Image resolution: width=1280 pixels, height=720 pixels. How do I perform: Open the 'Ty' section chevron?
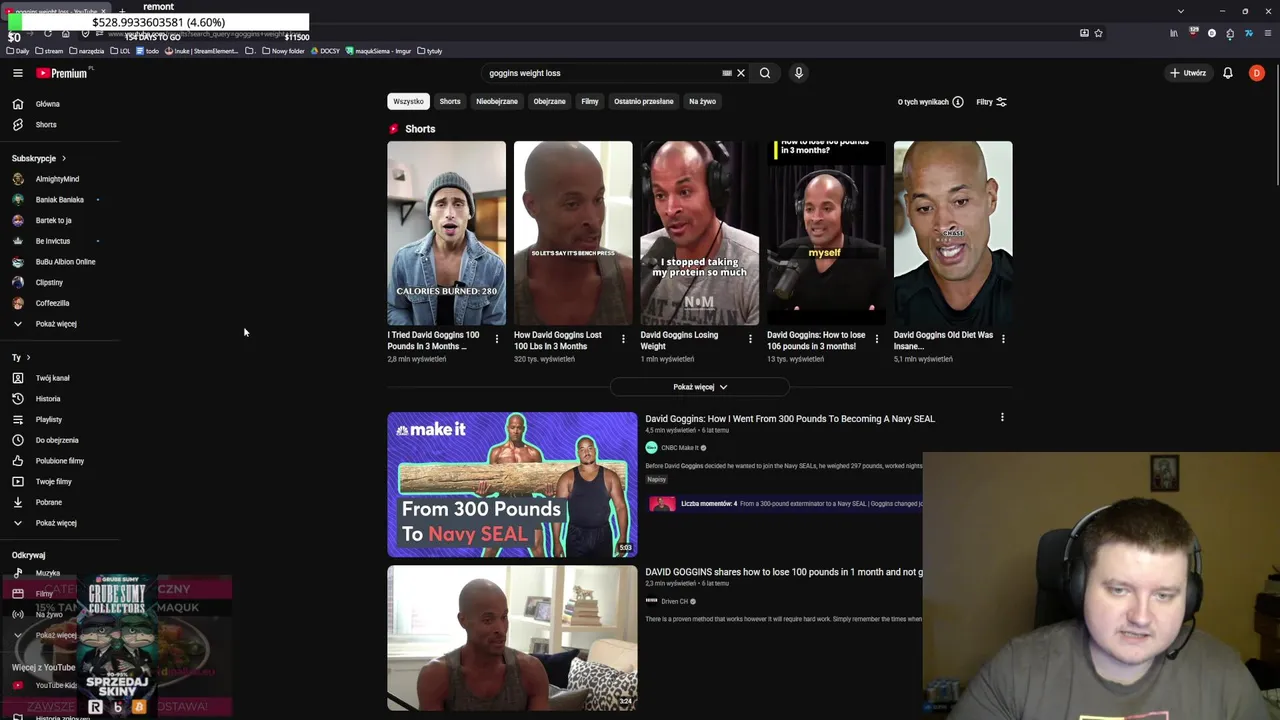[x=28, y=357]
